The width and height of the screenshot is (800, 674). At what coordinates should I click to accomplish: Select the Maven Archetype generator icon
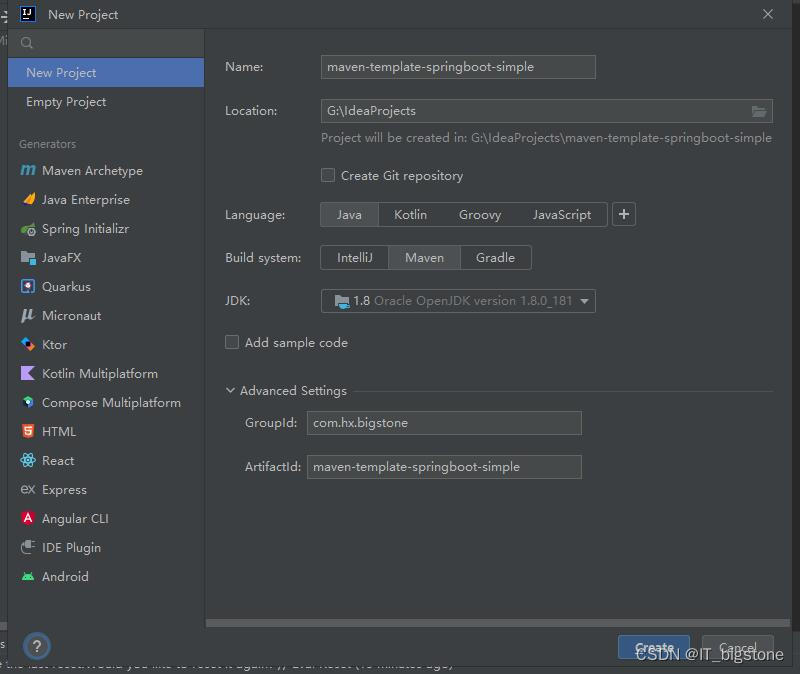pyautogui.click(x=28, y=170)
